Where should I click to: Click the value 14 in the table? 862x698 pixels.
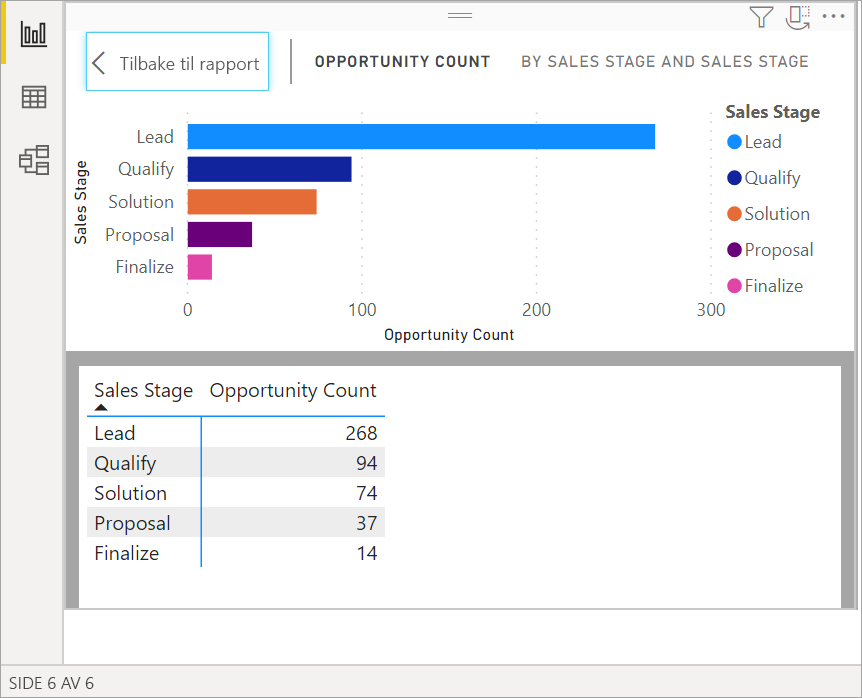coord(367,553)
